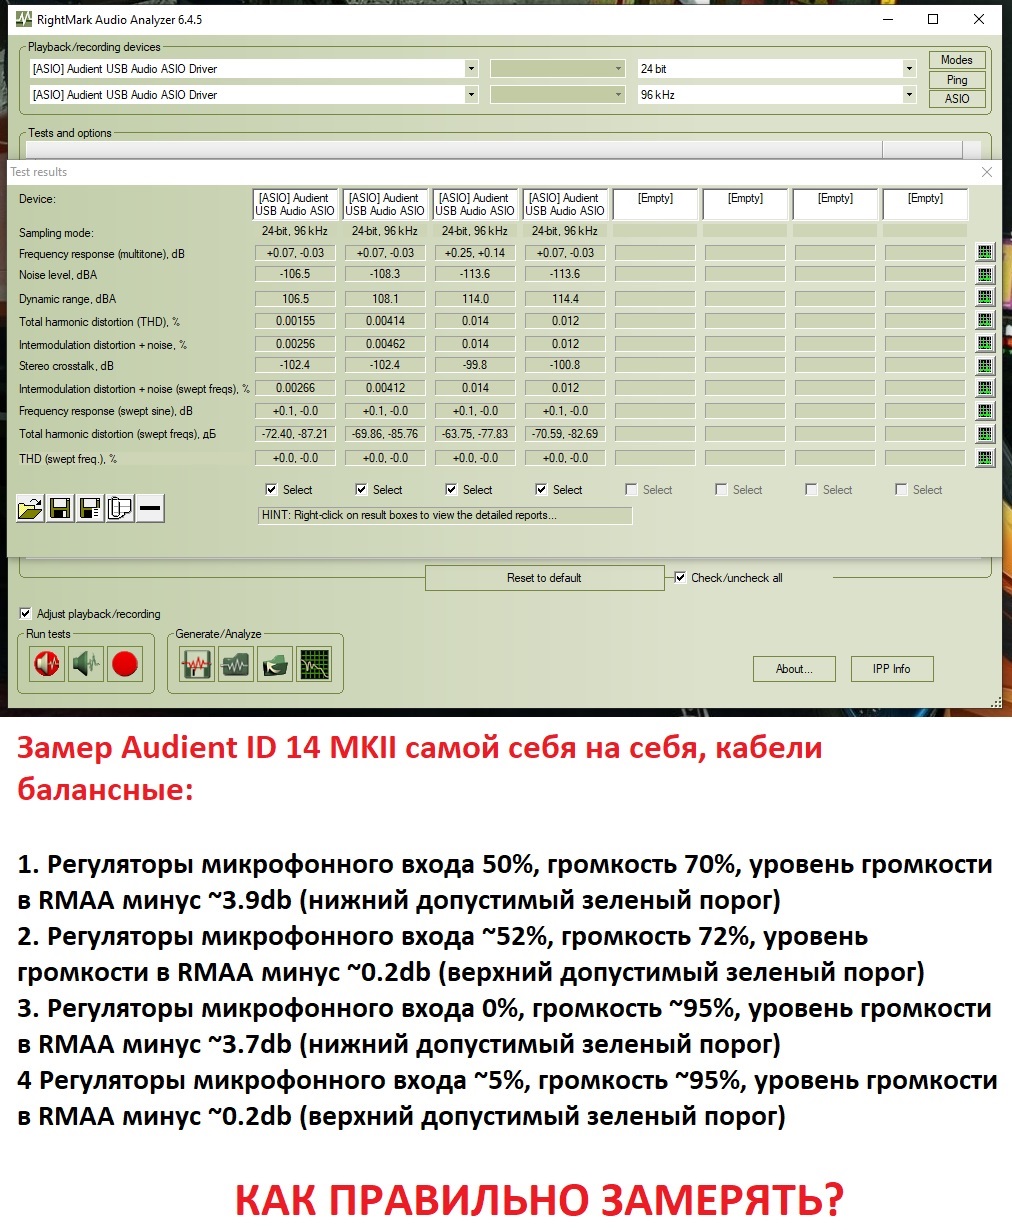Click the THD value 0.00155 box
The width and height of the screenshot is (1012, 1230).
(x=295, y=321)
